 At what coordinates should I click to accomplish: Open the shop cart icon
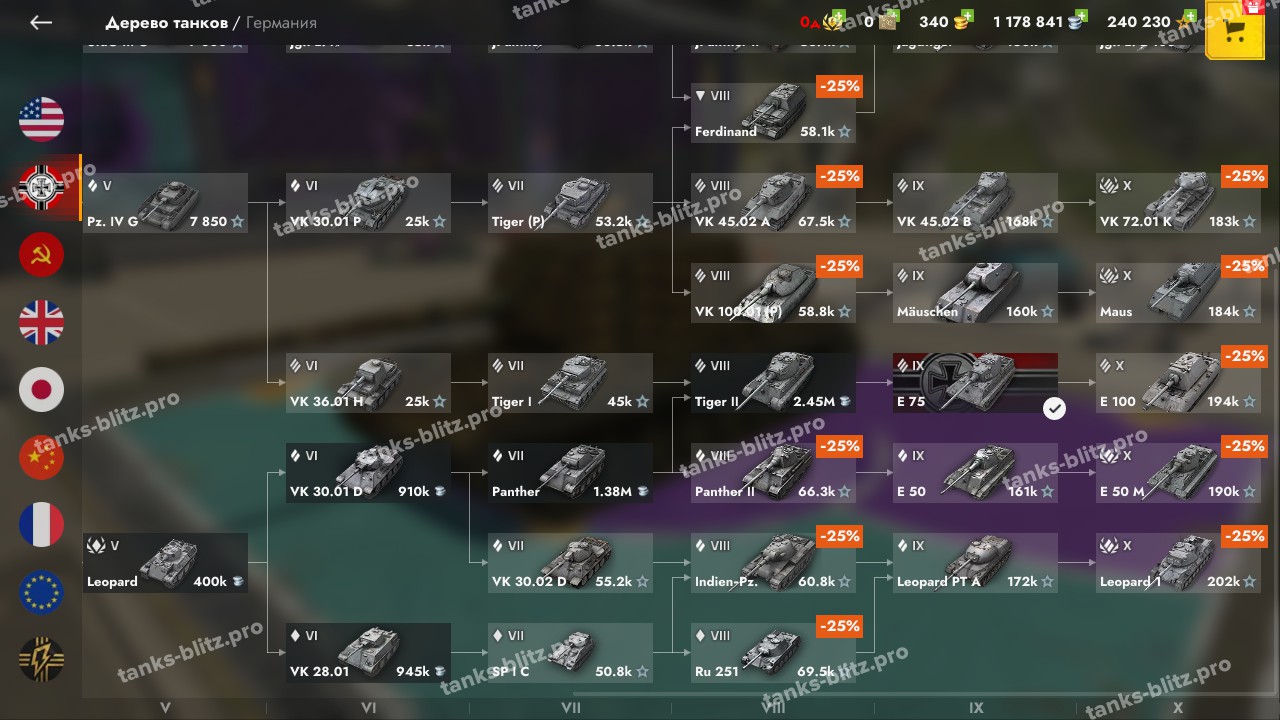[1235, 31]
